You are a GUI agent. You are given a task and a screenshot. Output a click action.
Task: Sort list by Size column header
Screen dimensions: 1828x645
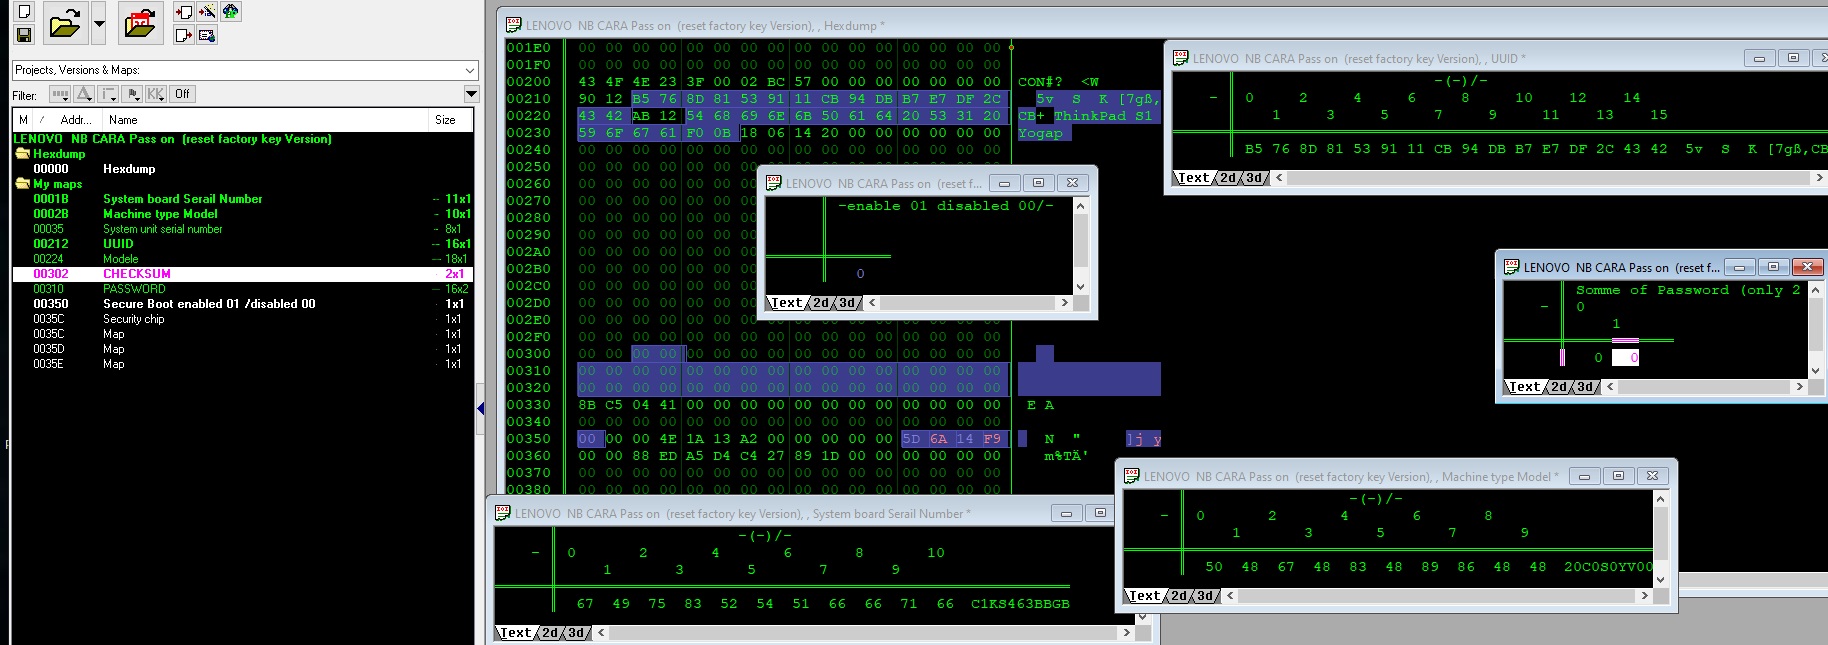pos(445,120)
